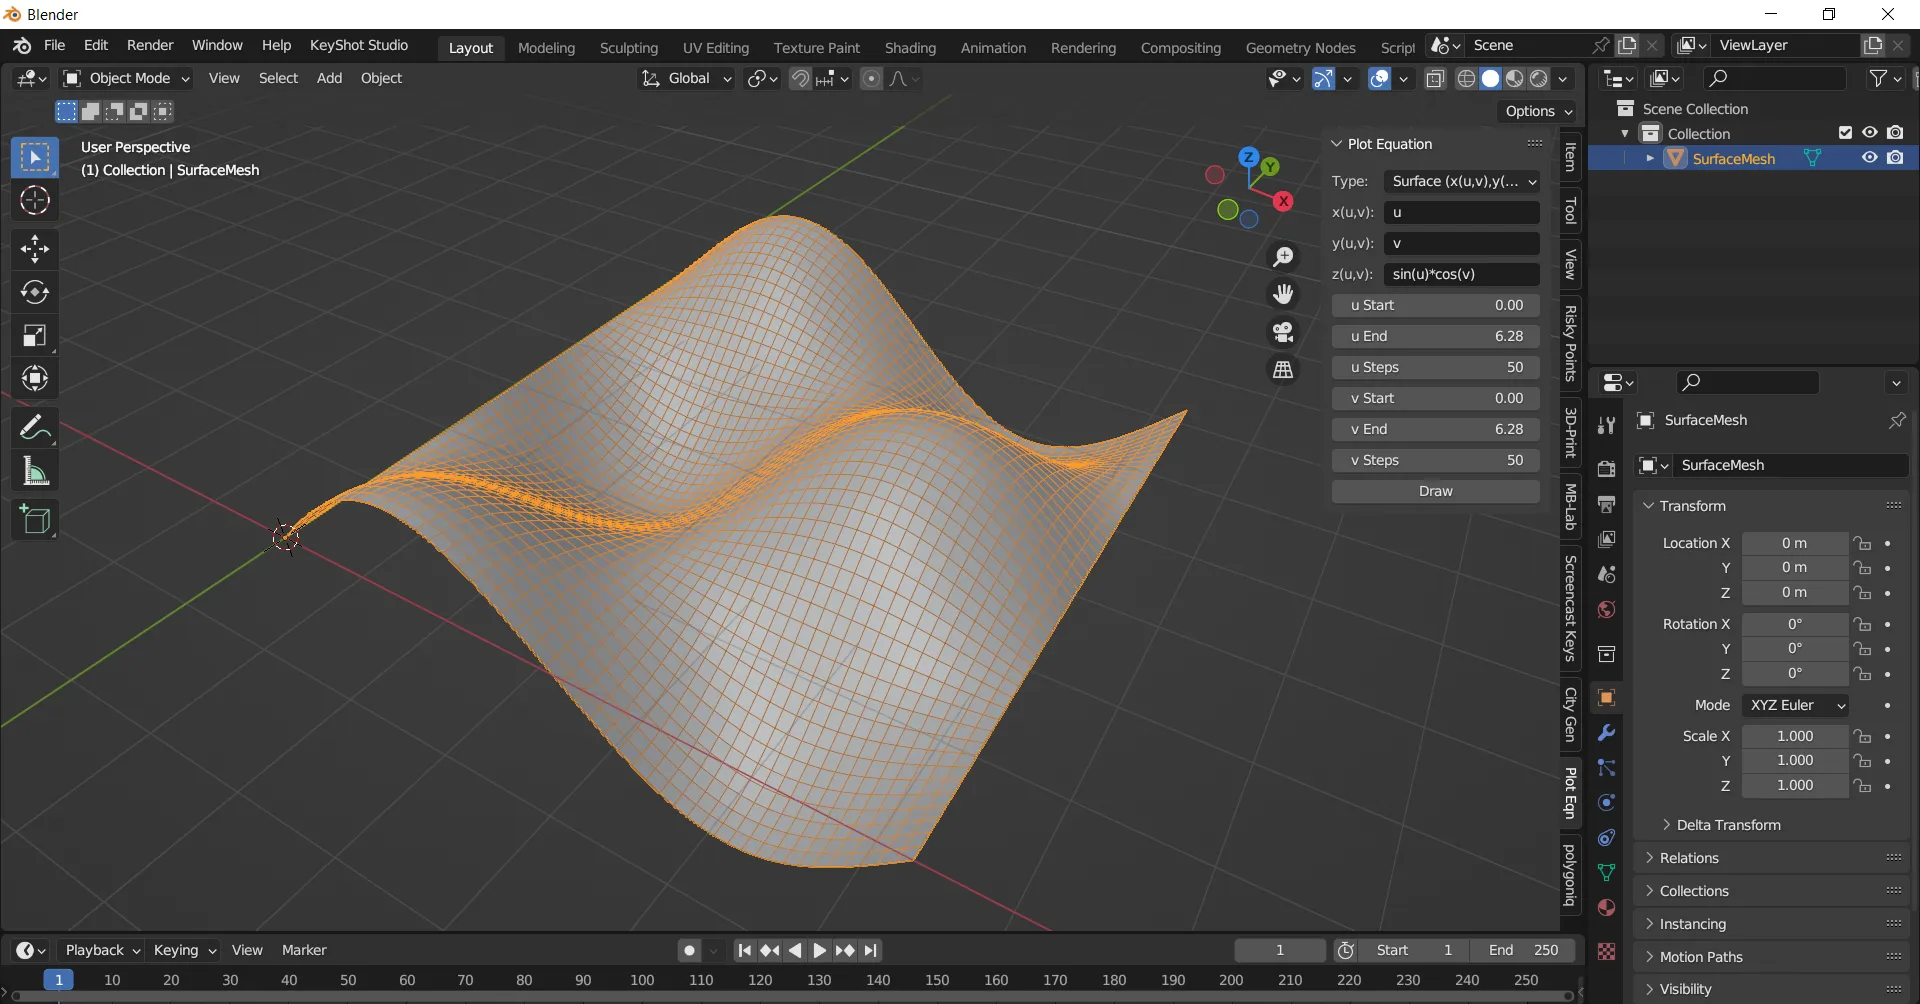Open rotation Mode XYZ Euler dropdown
Viewport: 1920px width, 1004px height.
click(x=1795, y=705)
